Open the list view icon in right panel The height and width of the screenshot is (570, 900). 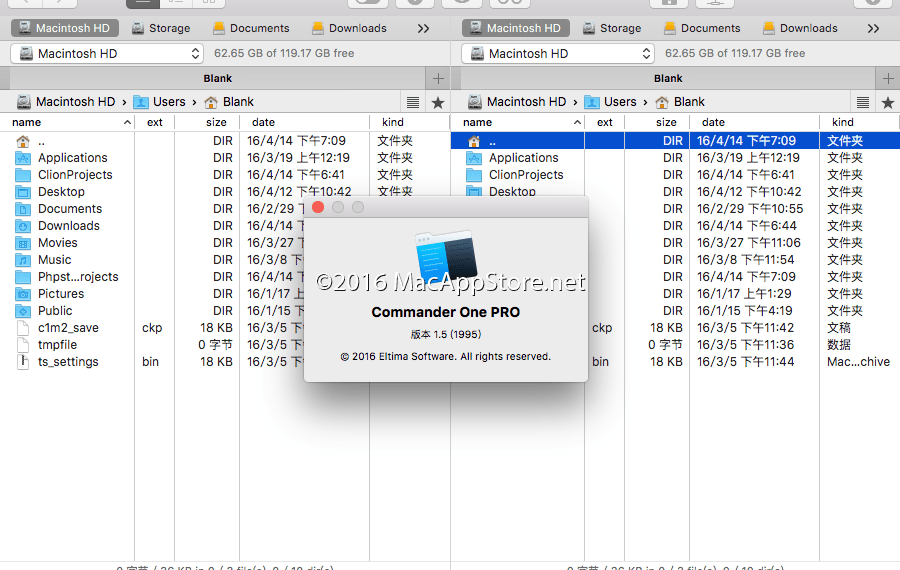click(863, 102)
